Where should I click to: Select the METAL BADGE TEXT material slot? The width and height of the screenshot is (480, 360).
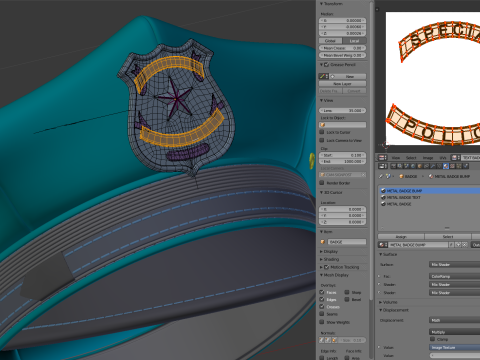click(429, 197)
